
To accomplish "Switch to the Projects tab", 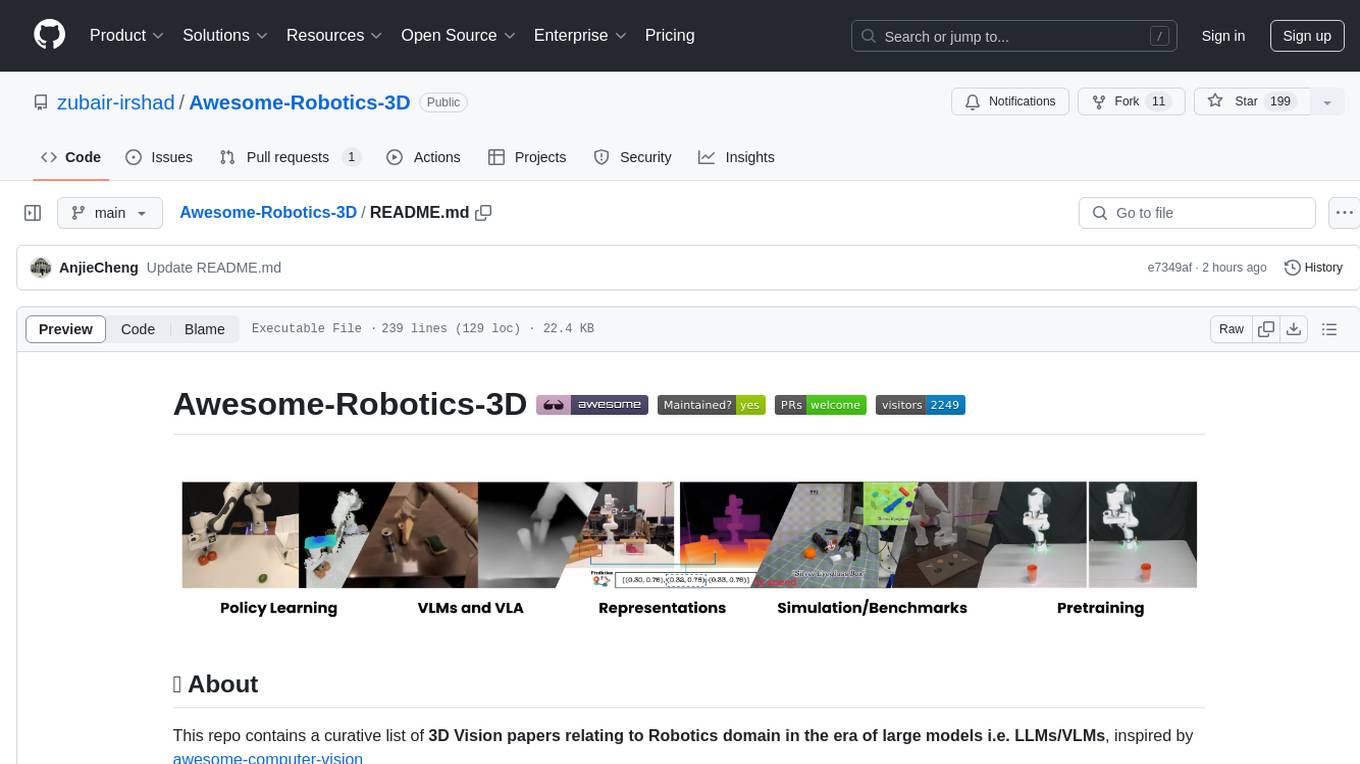I will pos(527,157).
